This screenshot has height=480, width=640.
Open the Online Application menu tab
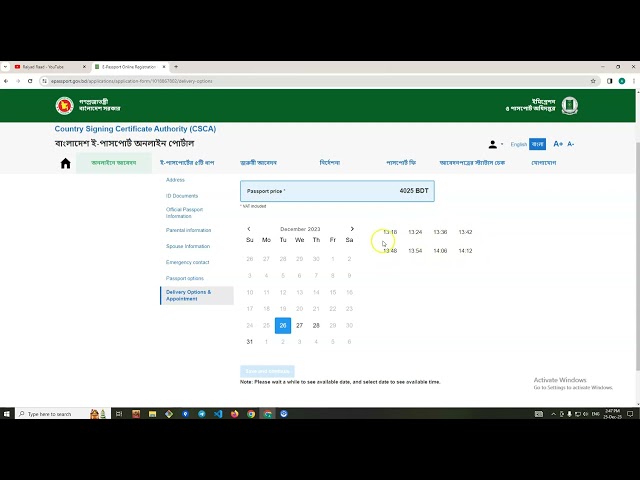click(114, 163)
